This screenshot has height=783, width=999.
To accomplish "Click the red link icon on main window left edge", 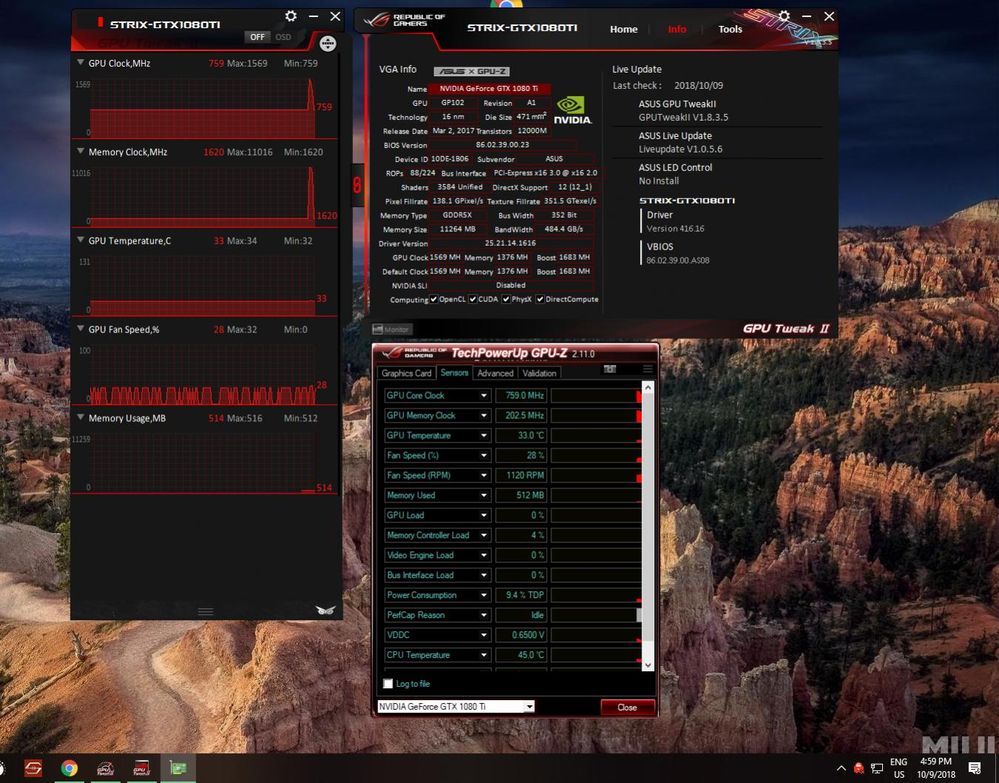I will pyautogui.click(x=357, y=185).
